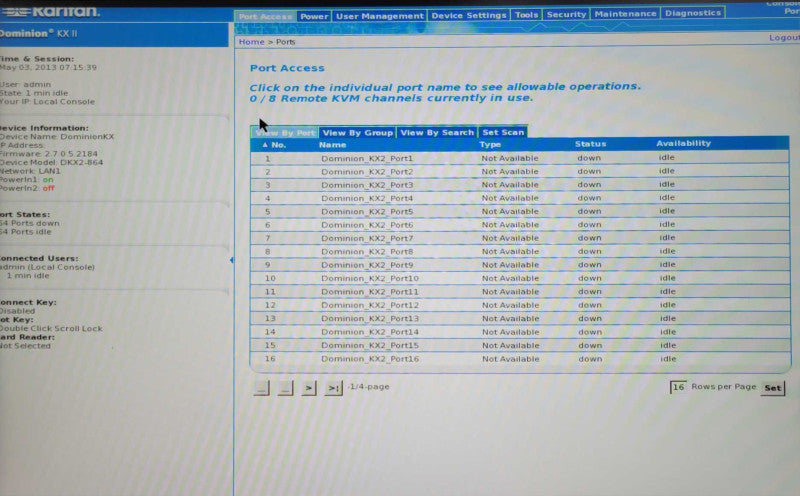The width and height of the screenshot is (800, 496).
Task: Go to the previous page of ports
Action: coord(285,388)
